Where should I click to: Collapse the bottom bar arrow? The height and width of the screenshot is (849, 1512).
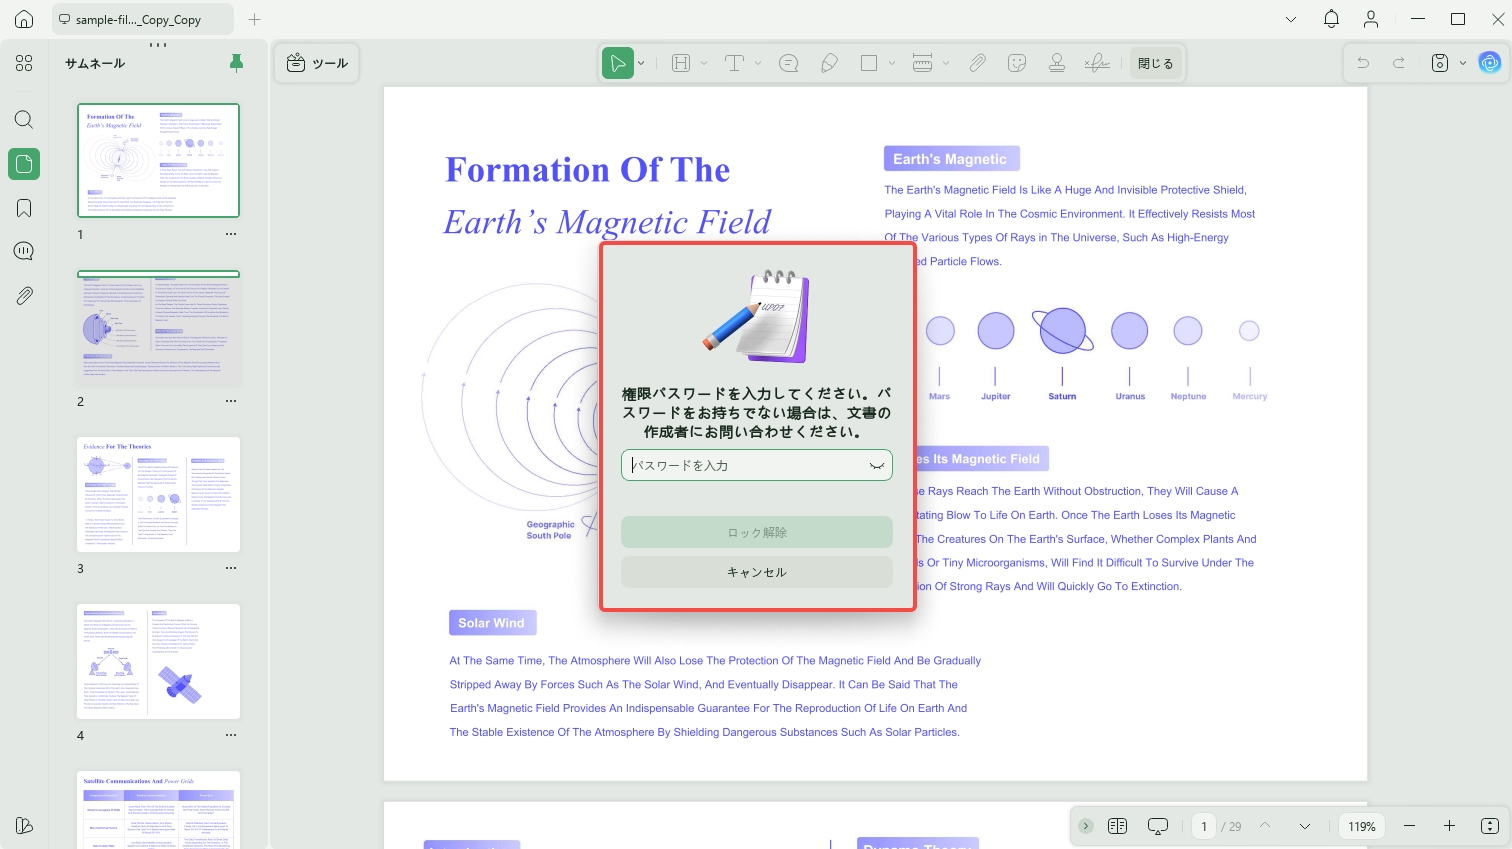click(1086, 826)
